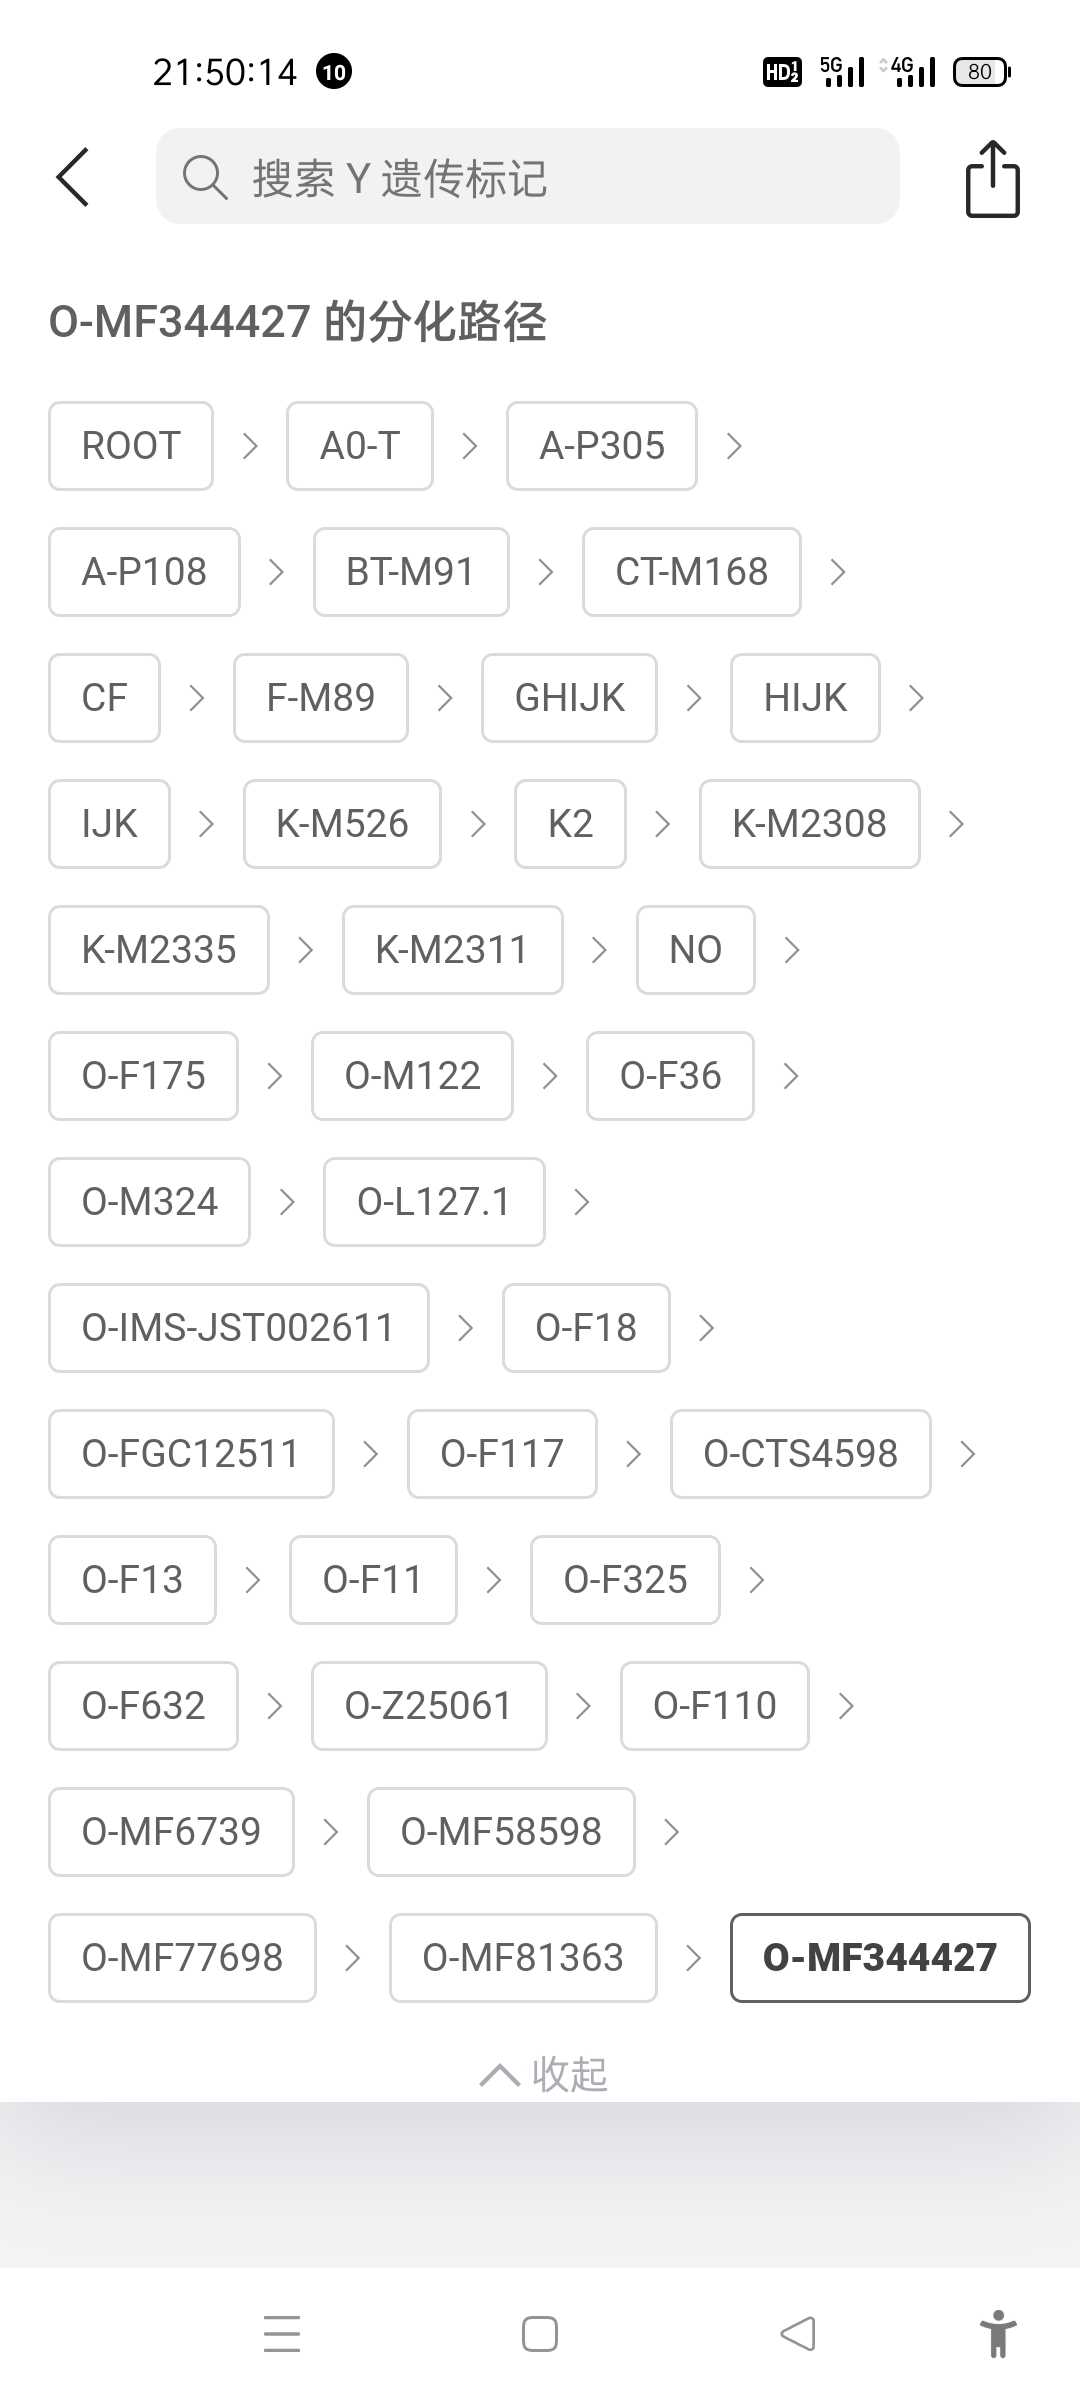Open the accessibility shortcut icon
Viewport: 1080px width, 2400px height.
[x=997, y=2333]
